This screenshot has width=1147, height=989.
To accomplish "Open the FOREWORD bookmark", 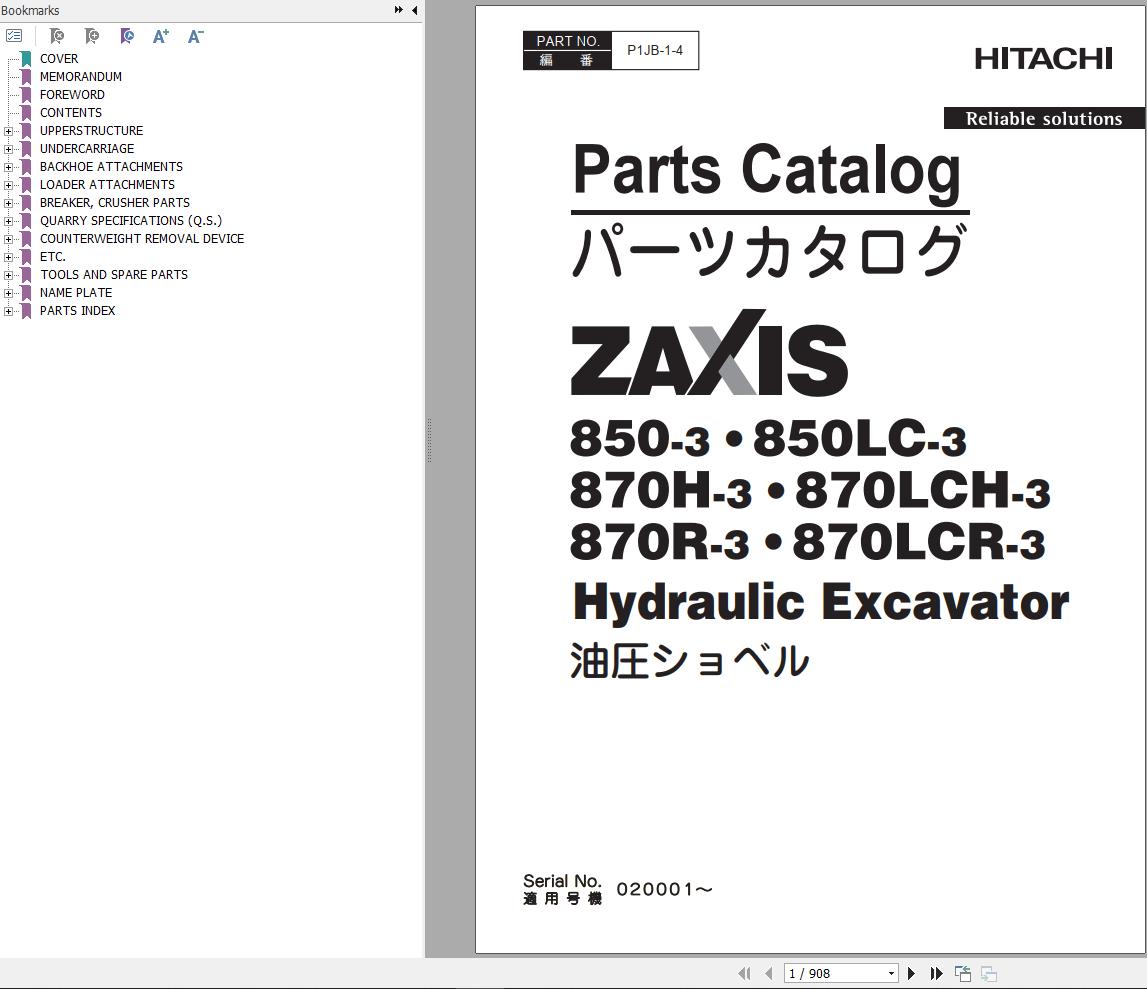I will point(72,94).
